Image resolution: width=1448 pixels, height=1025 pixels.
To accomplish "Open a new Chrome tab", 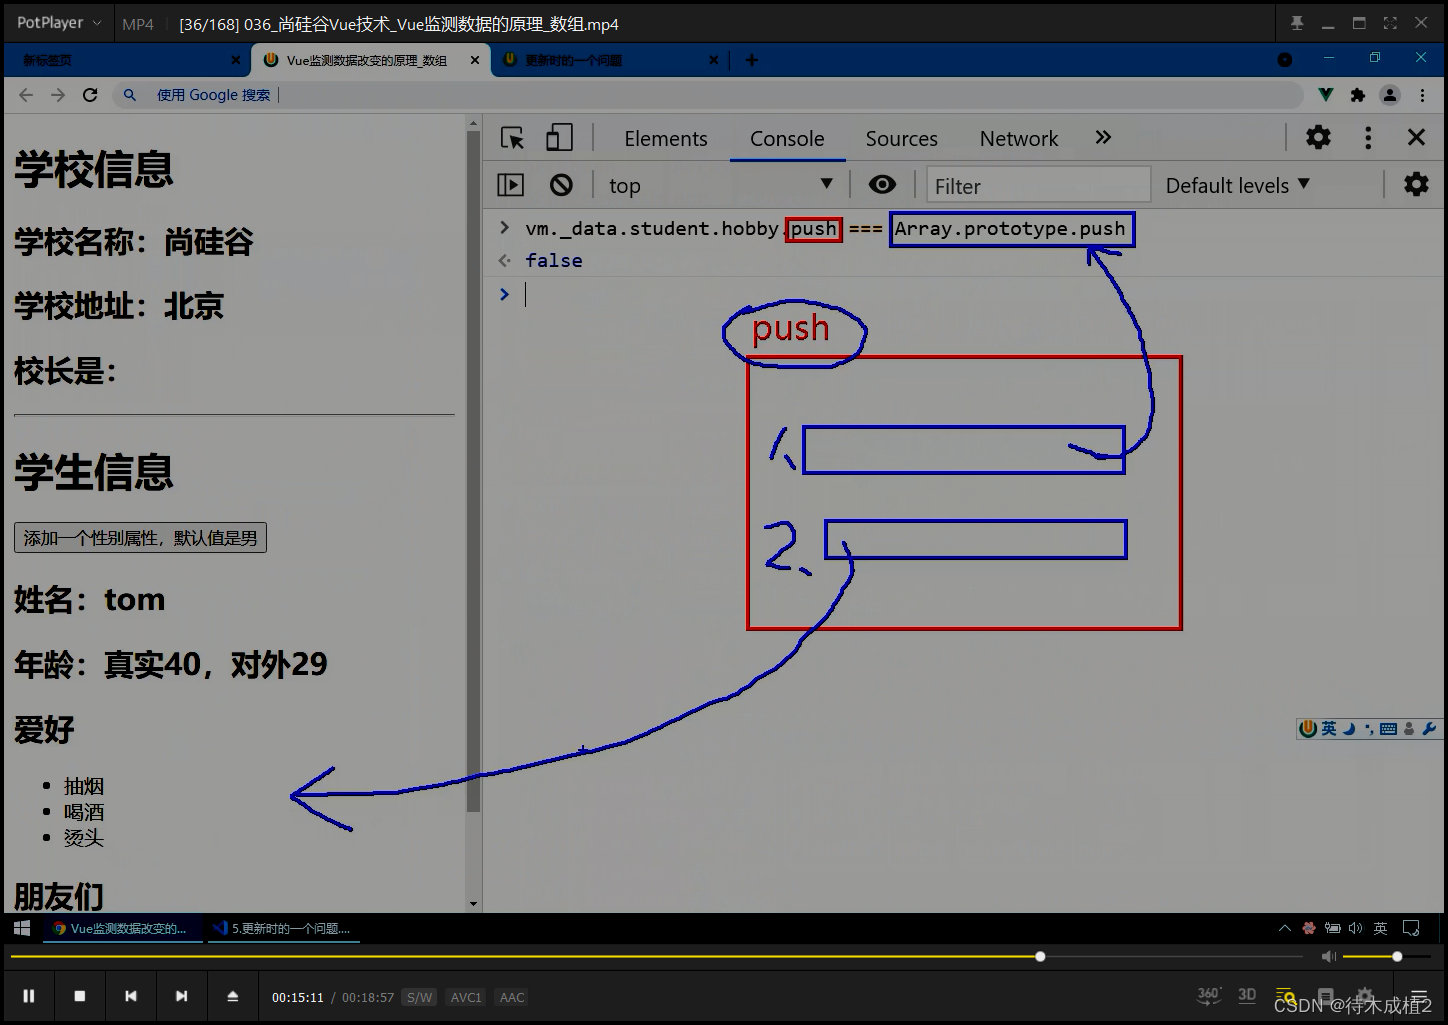I will [x=751, y=60].
